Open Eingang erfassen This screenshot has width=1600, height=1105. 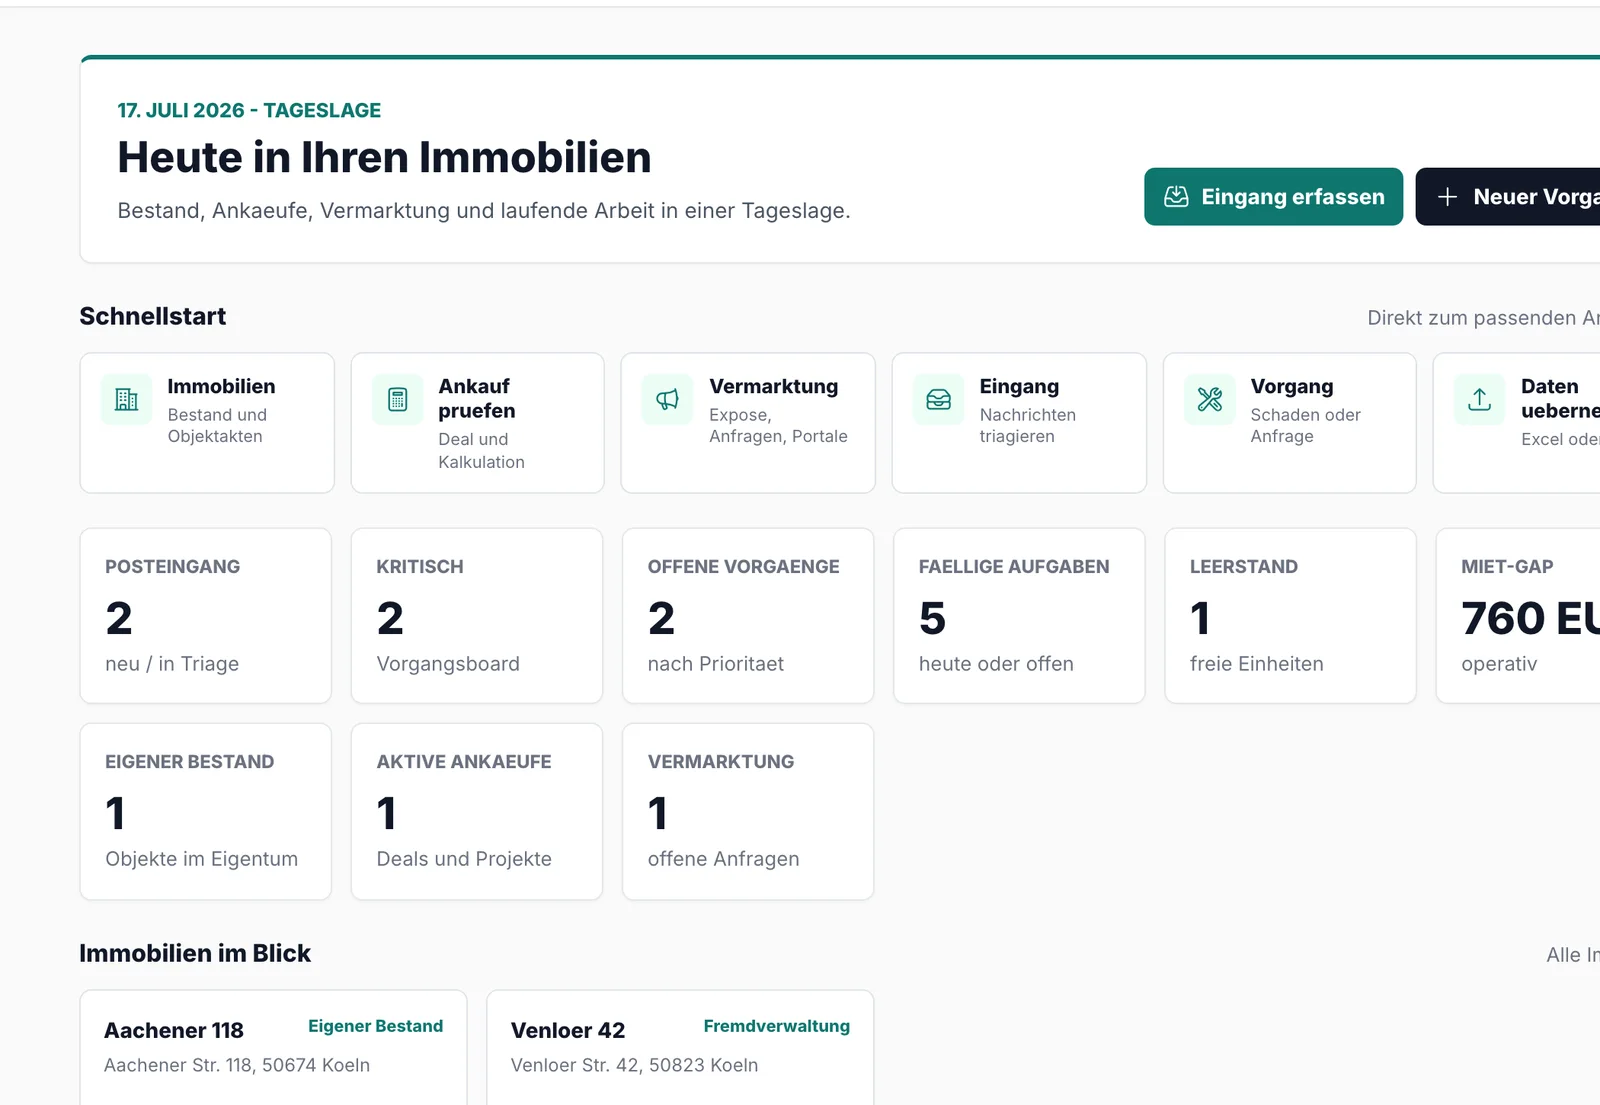[x=1273, y=196]
